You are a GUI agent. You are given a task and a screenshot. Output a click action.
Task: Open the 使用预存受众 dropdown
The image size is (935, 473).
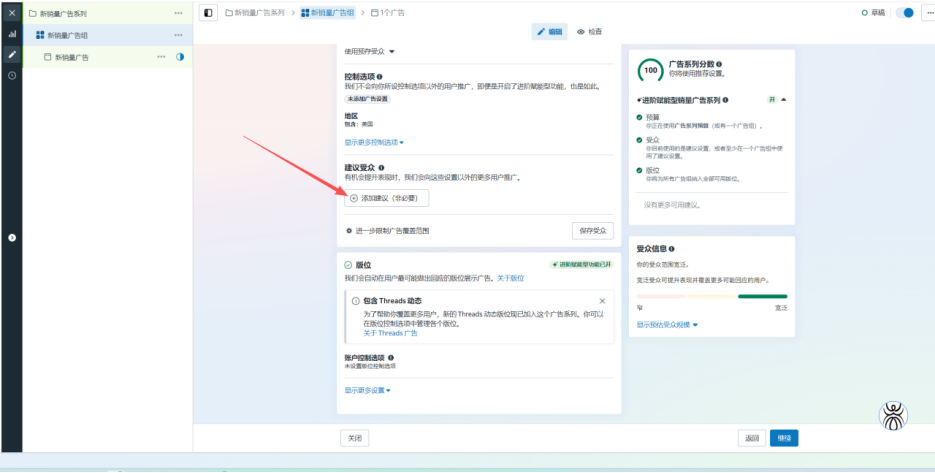(x=370, y=51)
